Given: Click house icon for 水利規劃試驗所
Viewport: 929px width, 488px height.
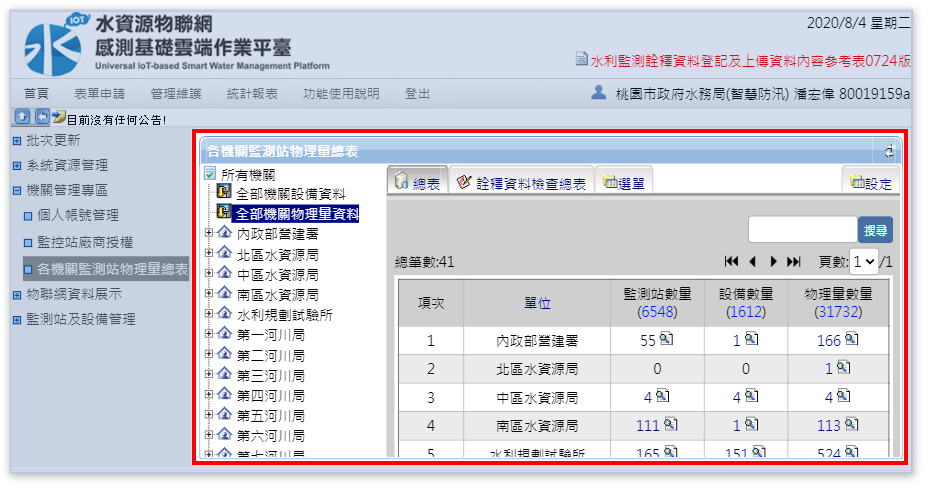Looking at the screenshot, I should click(x=224, y=313).
